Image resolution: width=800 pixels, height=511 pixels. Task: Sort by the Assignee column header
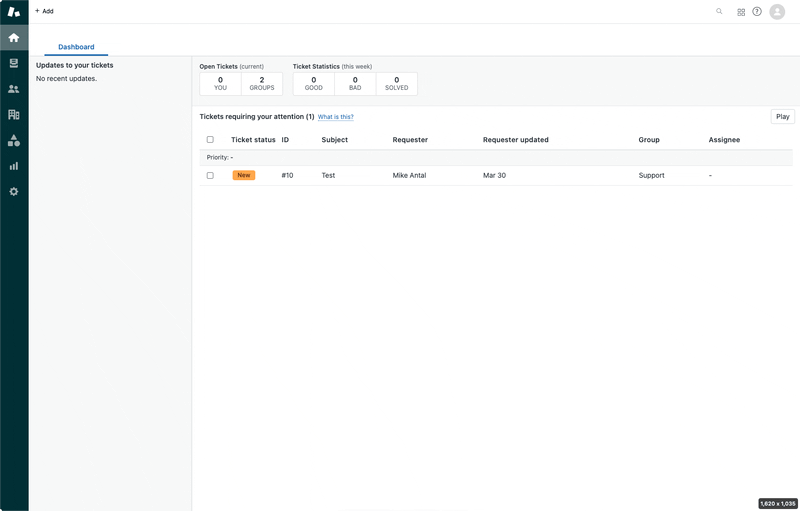(724, 140)
